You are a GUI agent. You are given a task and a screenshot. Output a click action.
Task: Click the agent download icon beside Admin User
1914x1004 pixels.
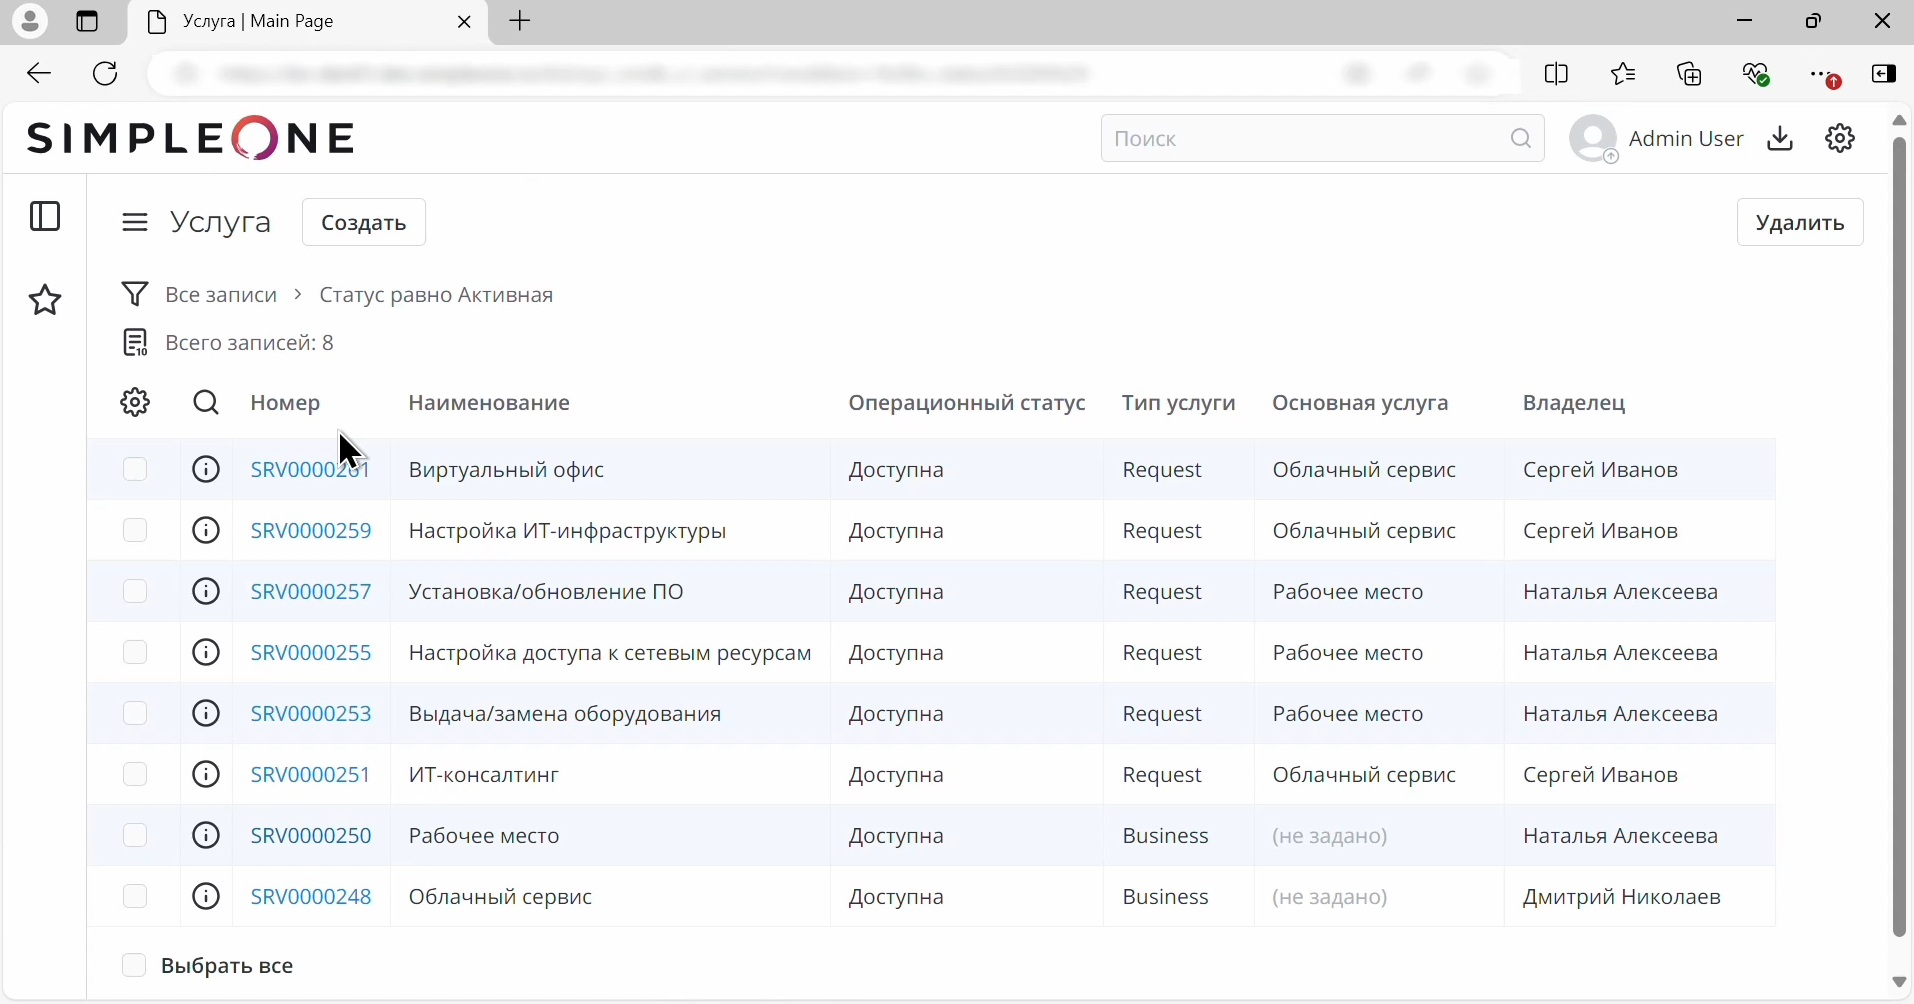coord(1781,139)
